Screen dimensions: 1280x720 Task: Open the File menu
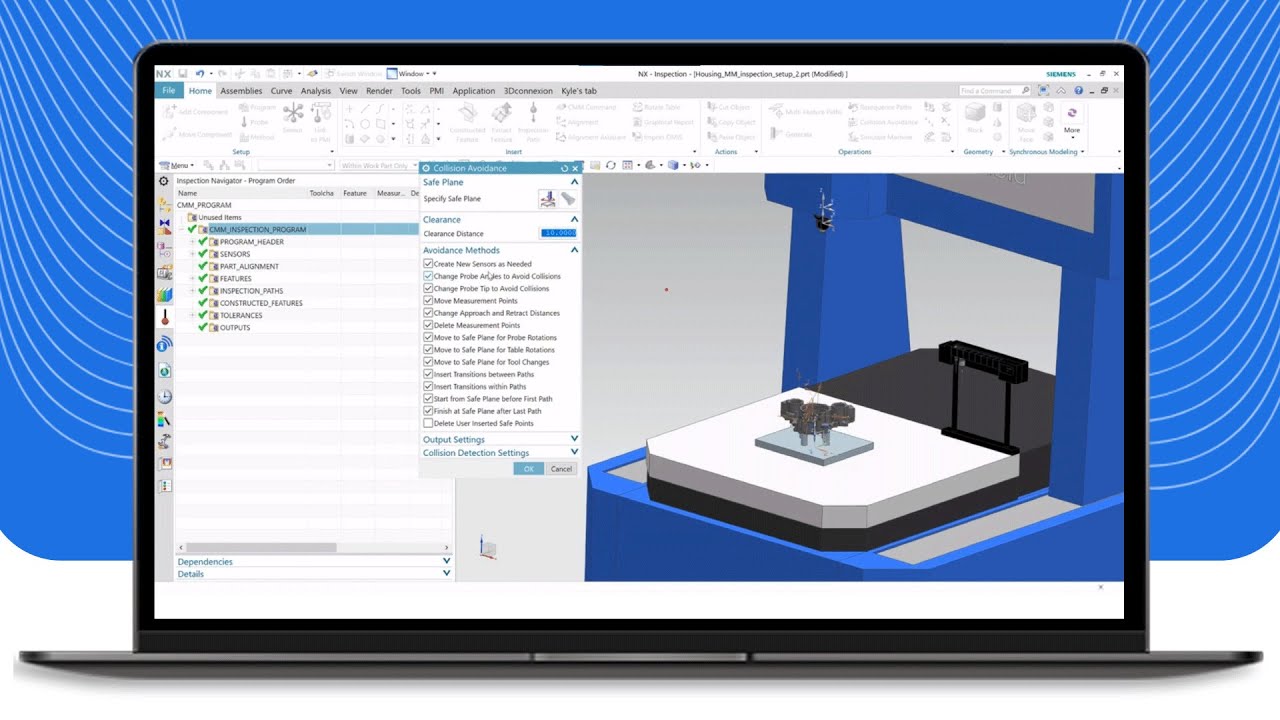tap(168, 91)
